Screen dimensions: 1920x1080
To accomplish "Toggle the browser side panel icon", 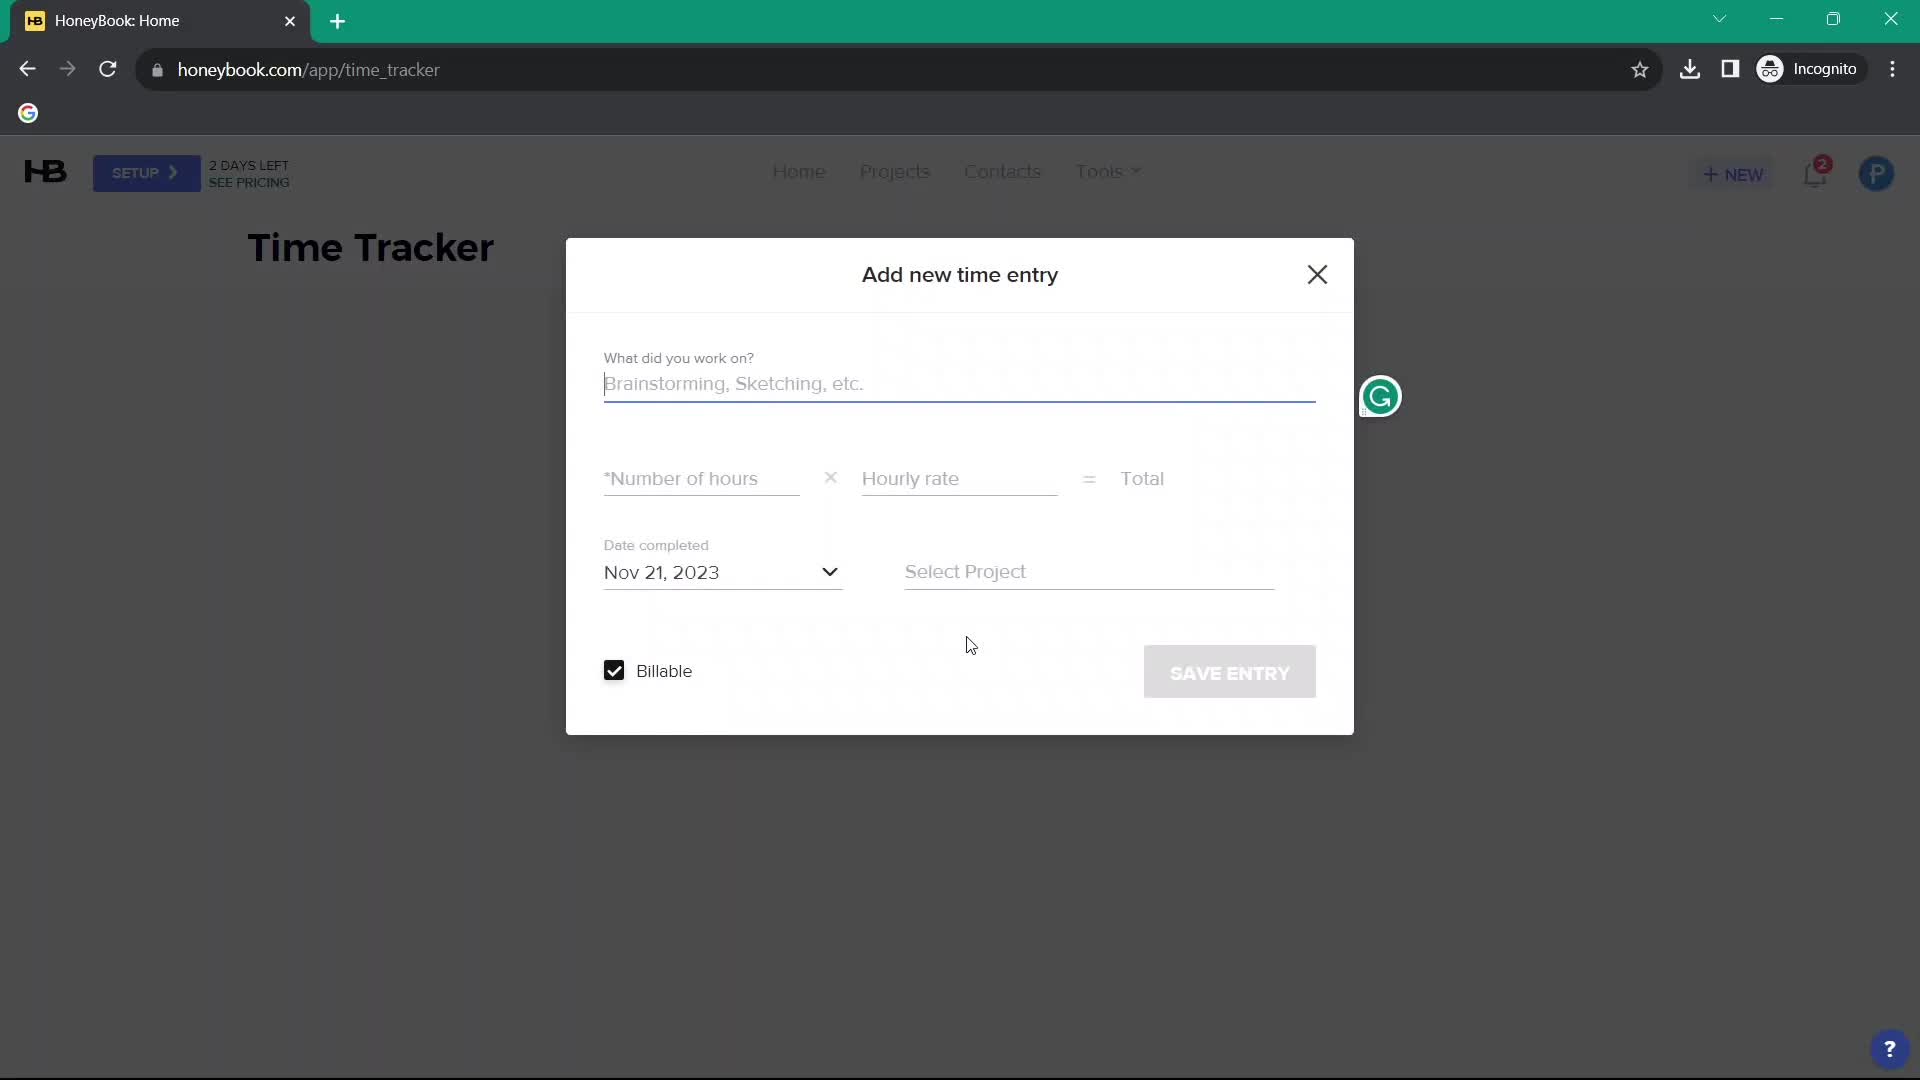I will point(1730,69).
